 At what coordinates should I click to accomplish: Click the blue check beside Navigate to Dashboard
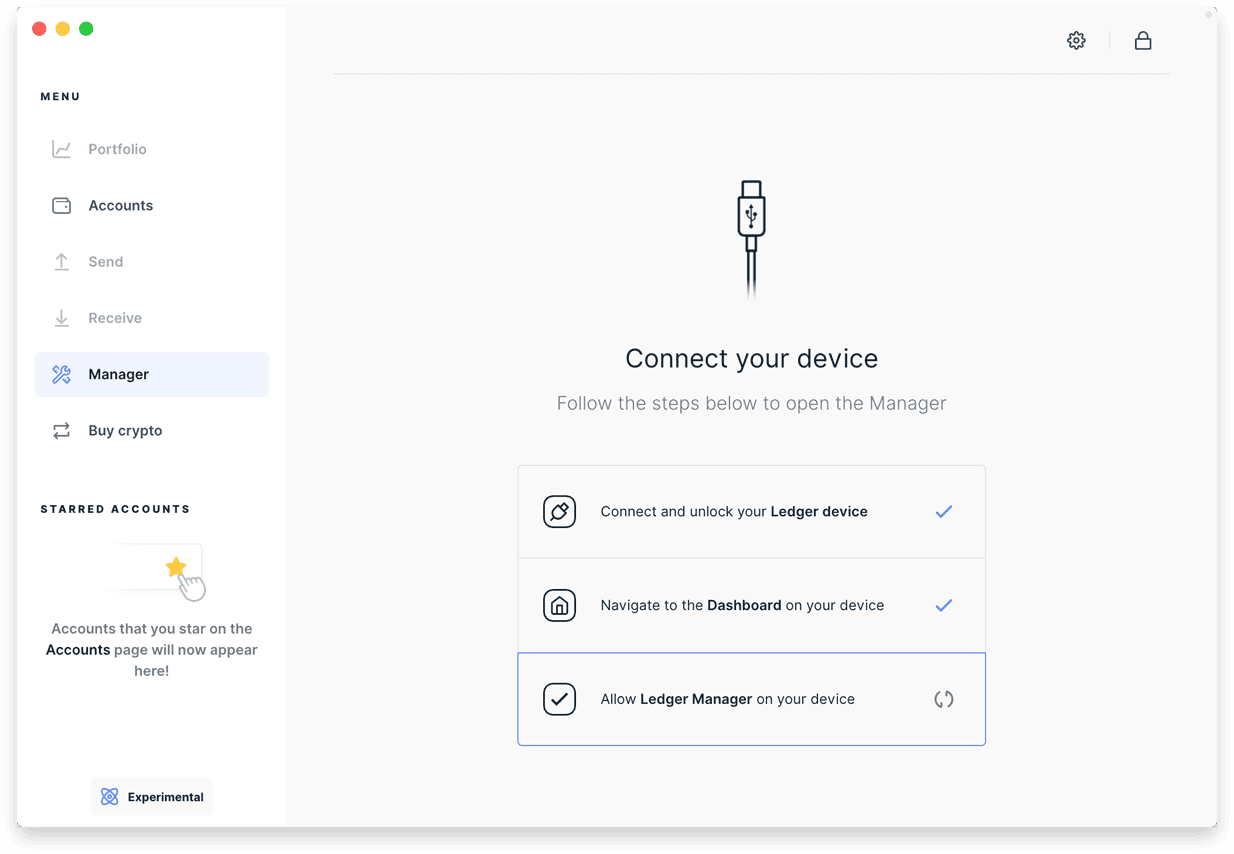tap(944, 606)
